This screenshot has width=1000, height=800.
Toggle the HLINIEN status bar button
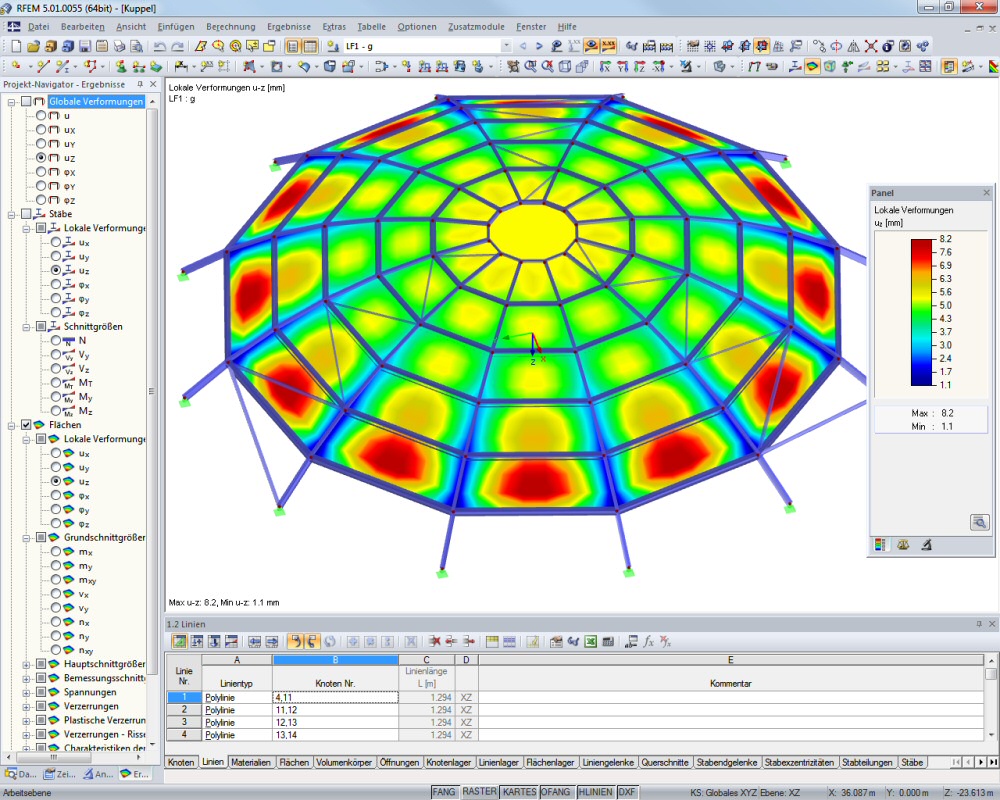point(595,792)
